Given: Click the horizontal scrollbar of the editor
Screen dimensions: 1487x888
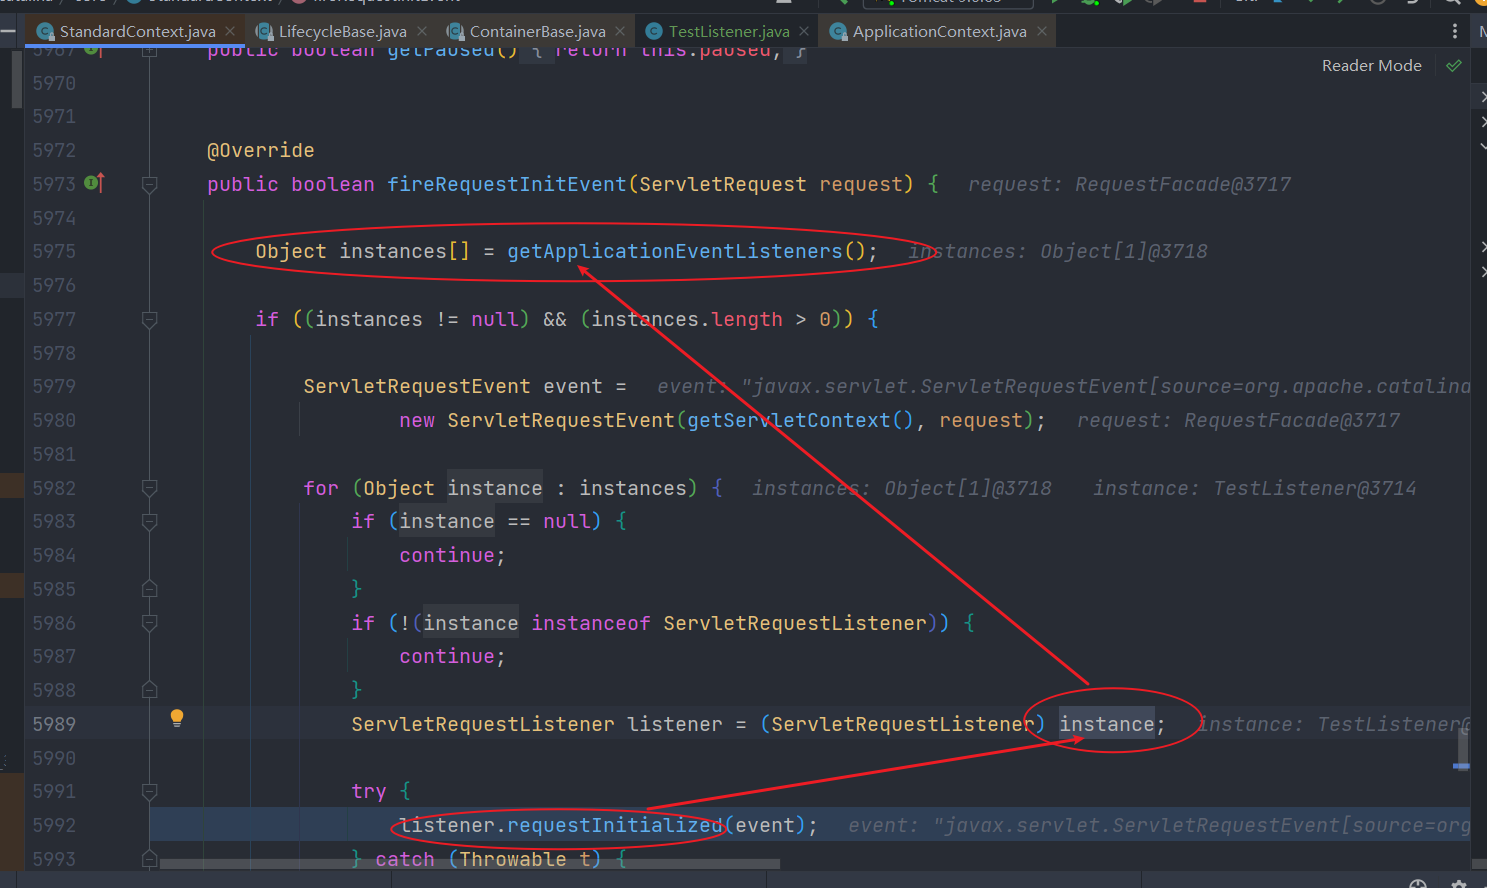Looking at the screenshot, I should coord(470,863).
